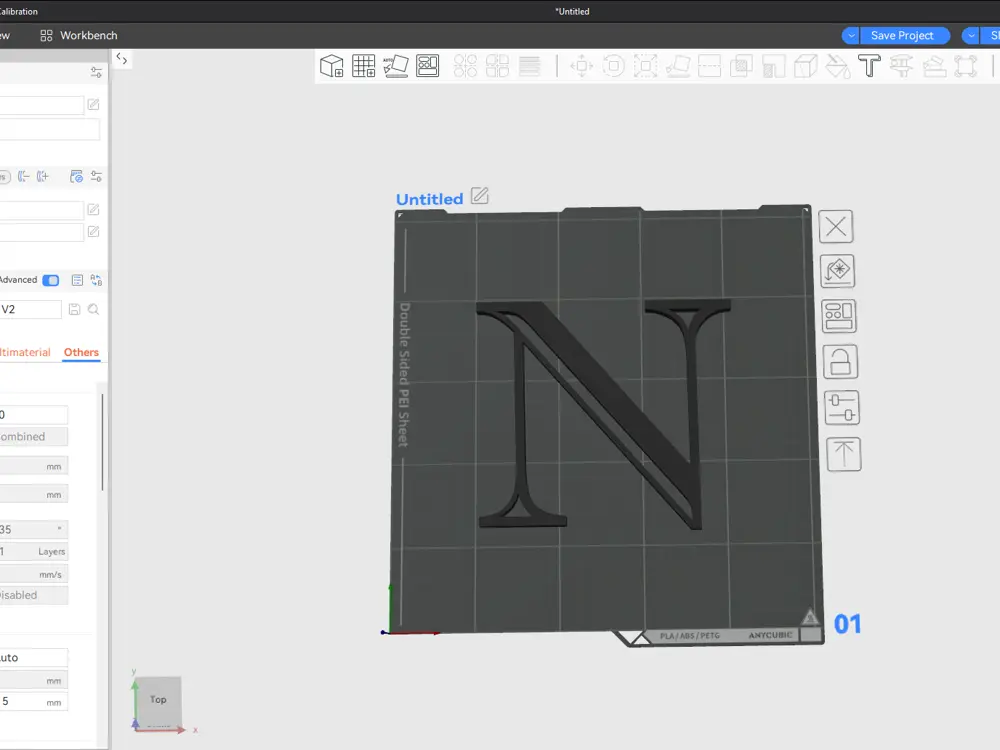Open the dropdown showing 'isabled'
The height and width of the screenshot is (750, 1000).
click(34, 595)
